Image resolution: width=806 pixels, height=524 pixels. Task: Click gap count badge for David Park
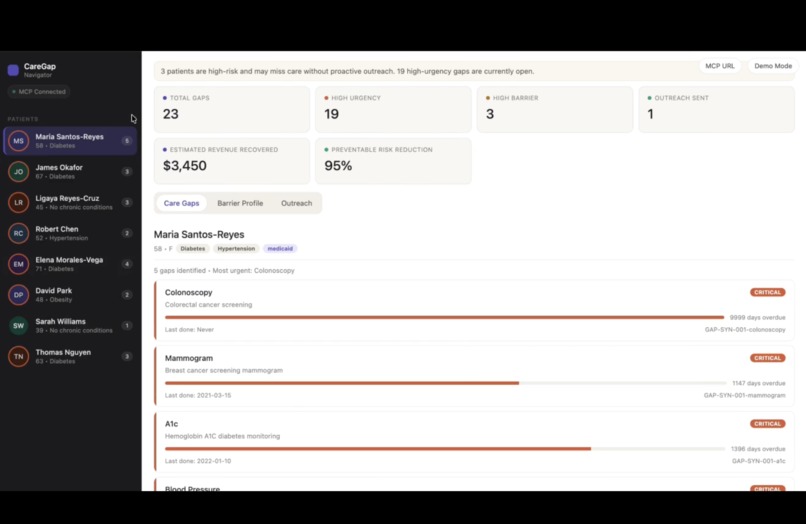click(x=127, y=295)
